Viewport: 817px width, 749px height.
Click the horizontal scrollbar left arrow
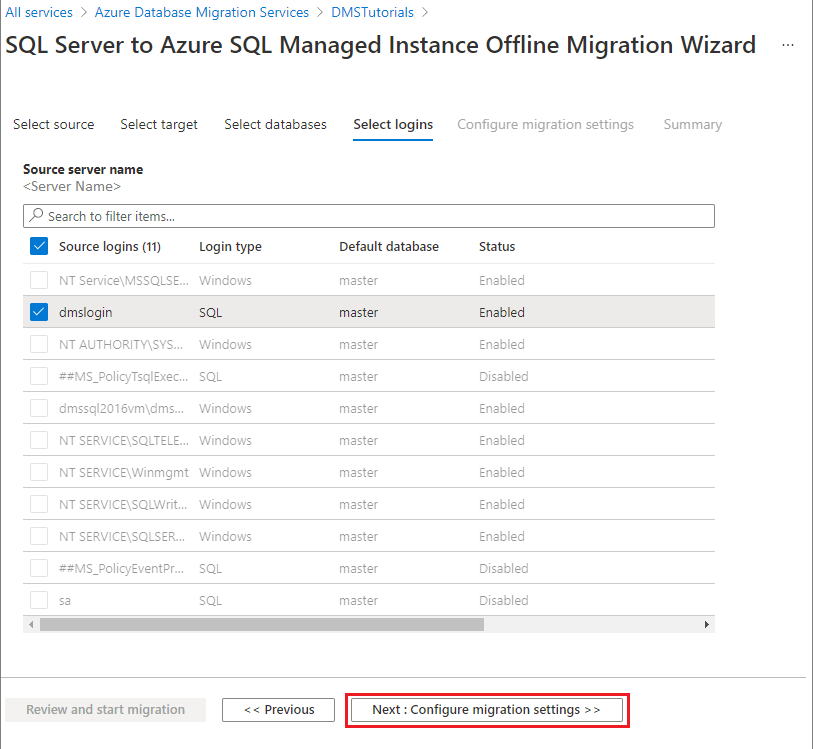(31, 624)
